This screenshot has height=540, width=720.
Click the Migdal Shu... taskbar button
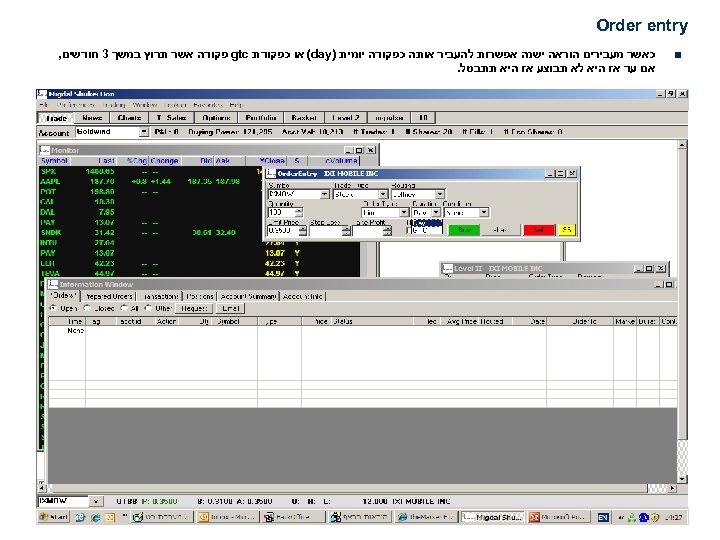(x=493, y=518)
